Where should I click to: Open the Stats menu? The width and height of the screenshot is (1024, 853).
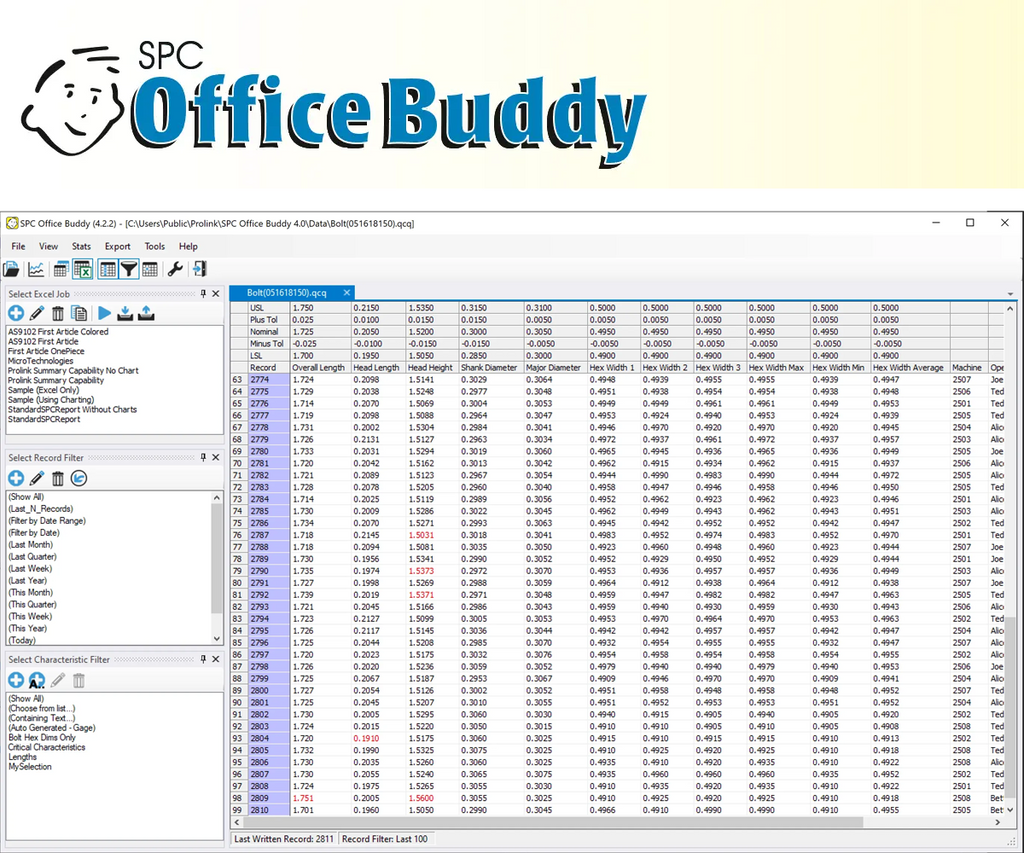click(81, 246)
